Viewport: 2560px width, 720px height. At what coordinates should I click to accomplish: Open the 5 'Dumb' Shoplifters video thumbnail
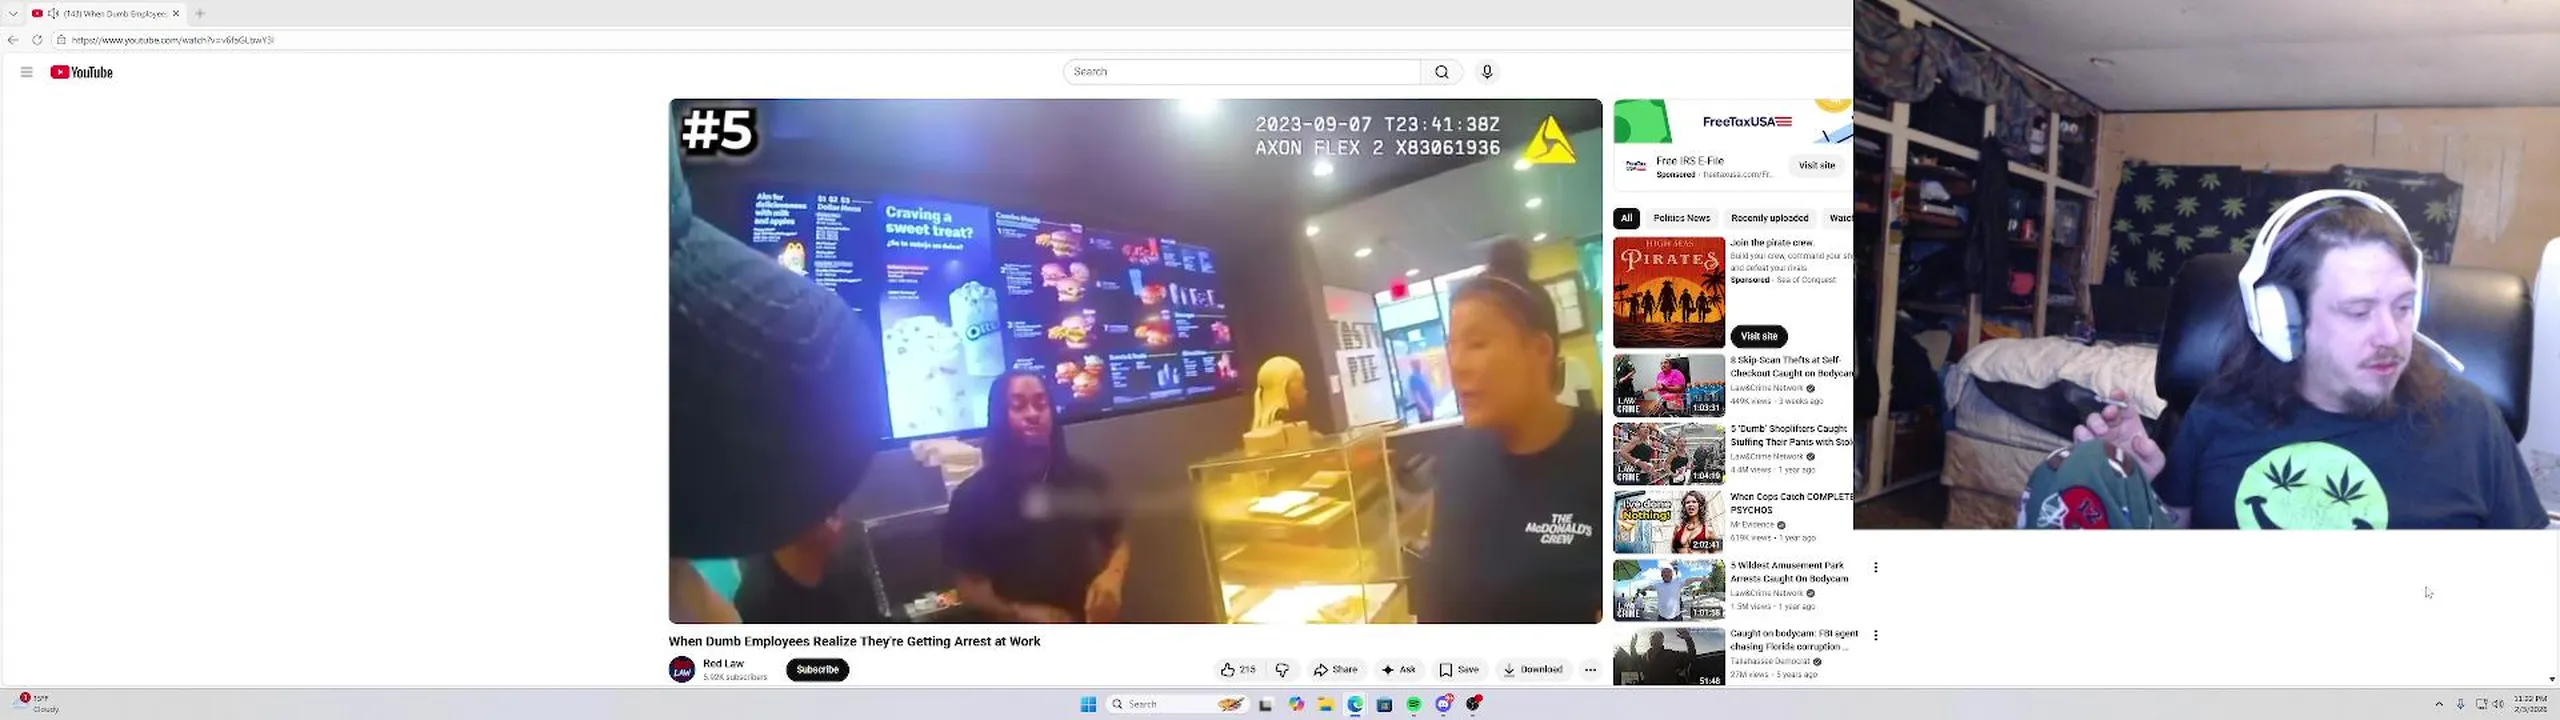[1668, 453]
